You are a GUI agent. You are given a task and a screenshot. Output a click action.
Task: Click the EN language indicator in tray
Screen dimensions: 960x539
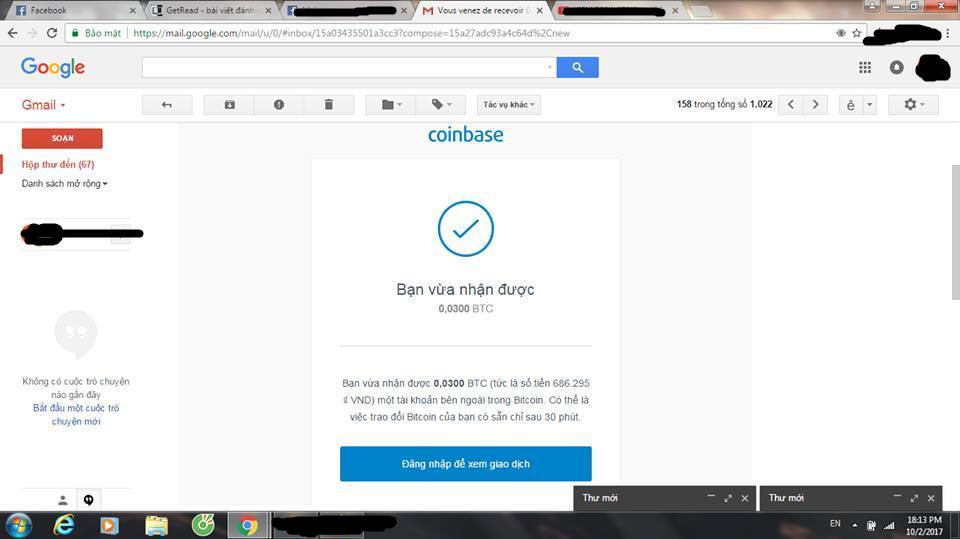835,524
